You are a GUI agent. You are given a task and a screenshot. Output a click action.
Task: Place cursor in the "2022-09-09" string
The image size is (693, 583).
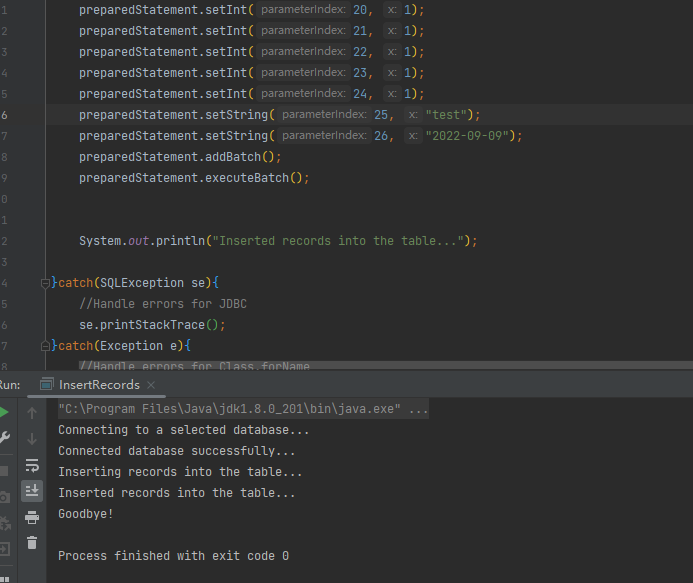470,136
